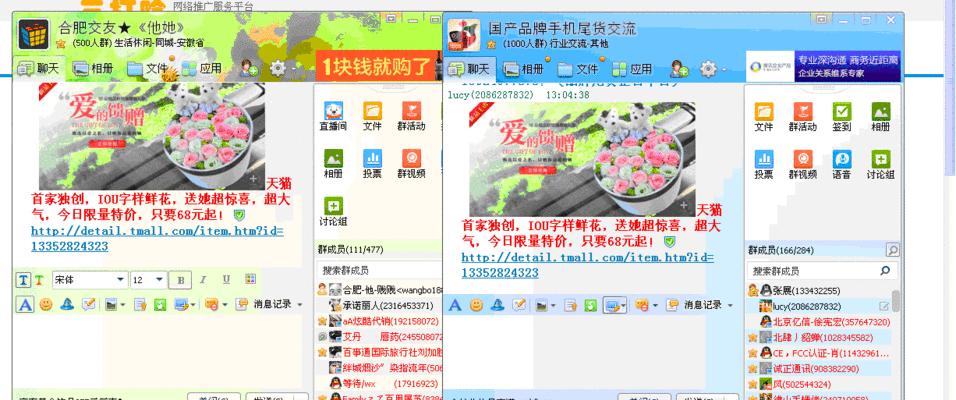Select member 承诺丽人(2316453371) in list

379,305
